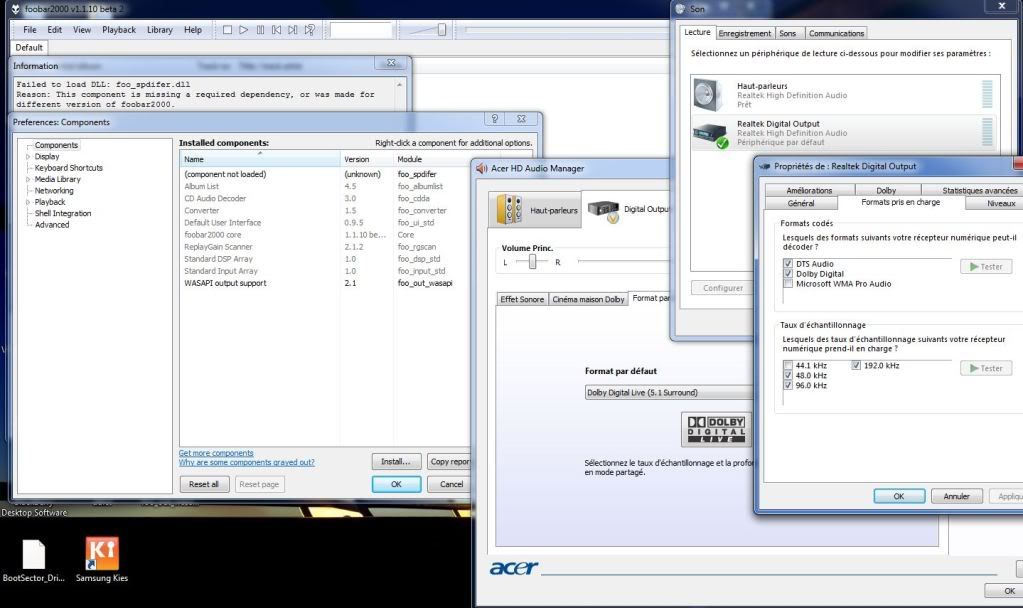
Task: Start playback with the foobar2000 Play icon
Action: (x=243, y=30)
